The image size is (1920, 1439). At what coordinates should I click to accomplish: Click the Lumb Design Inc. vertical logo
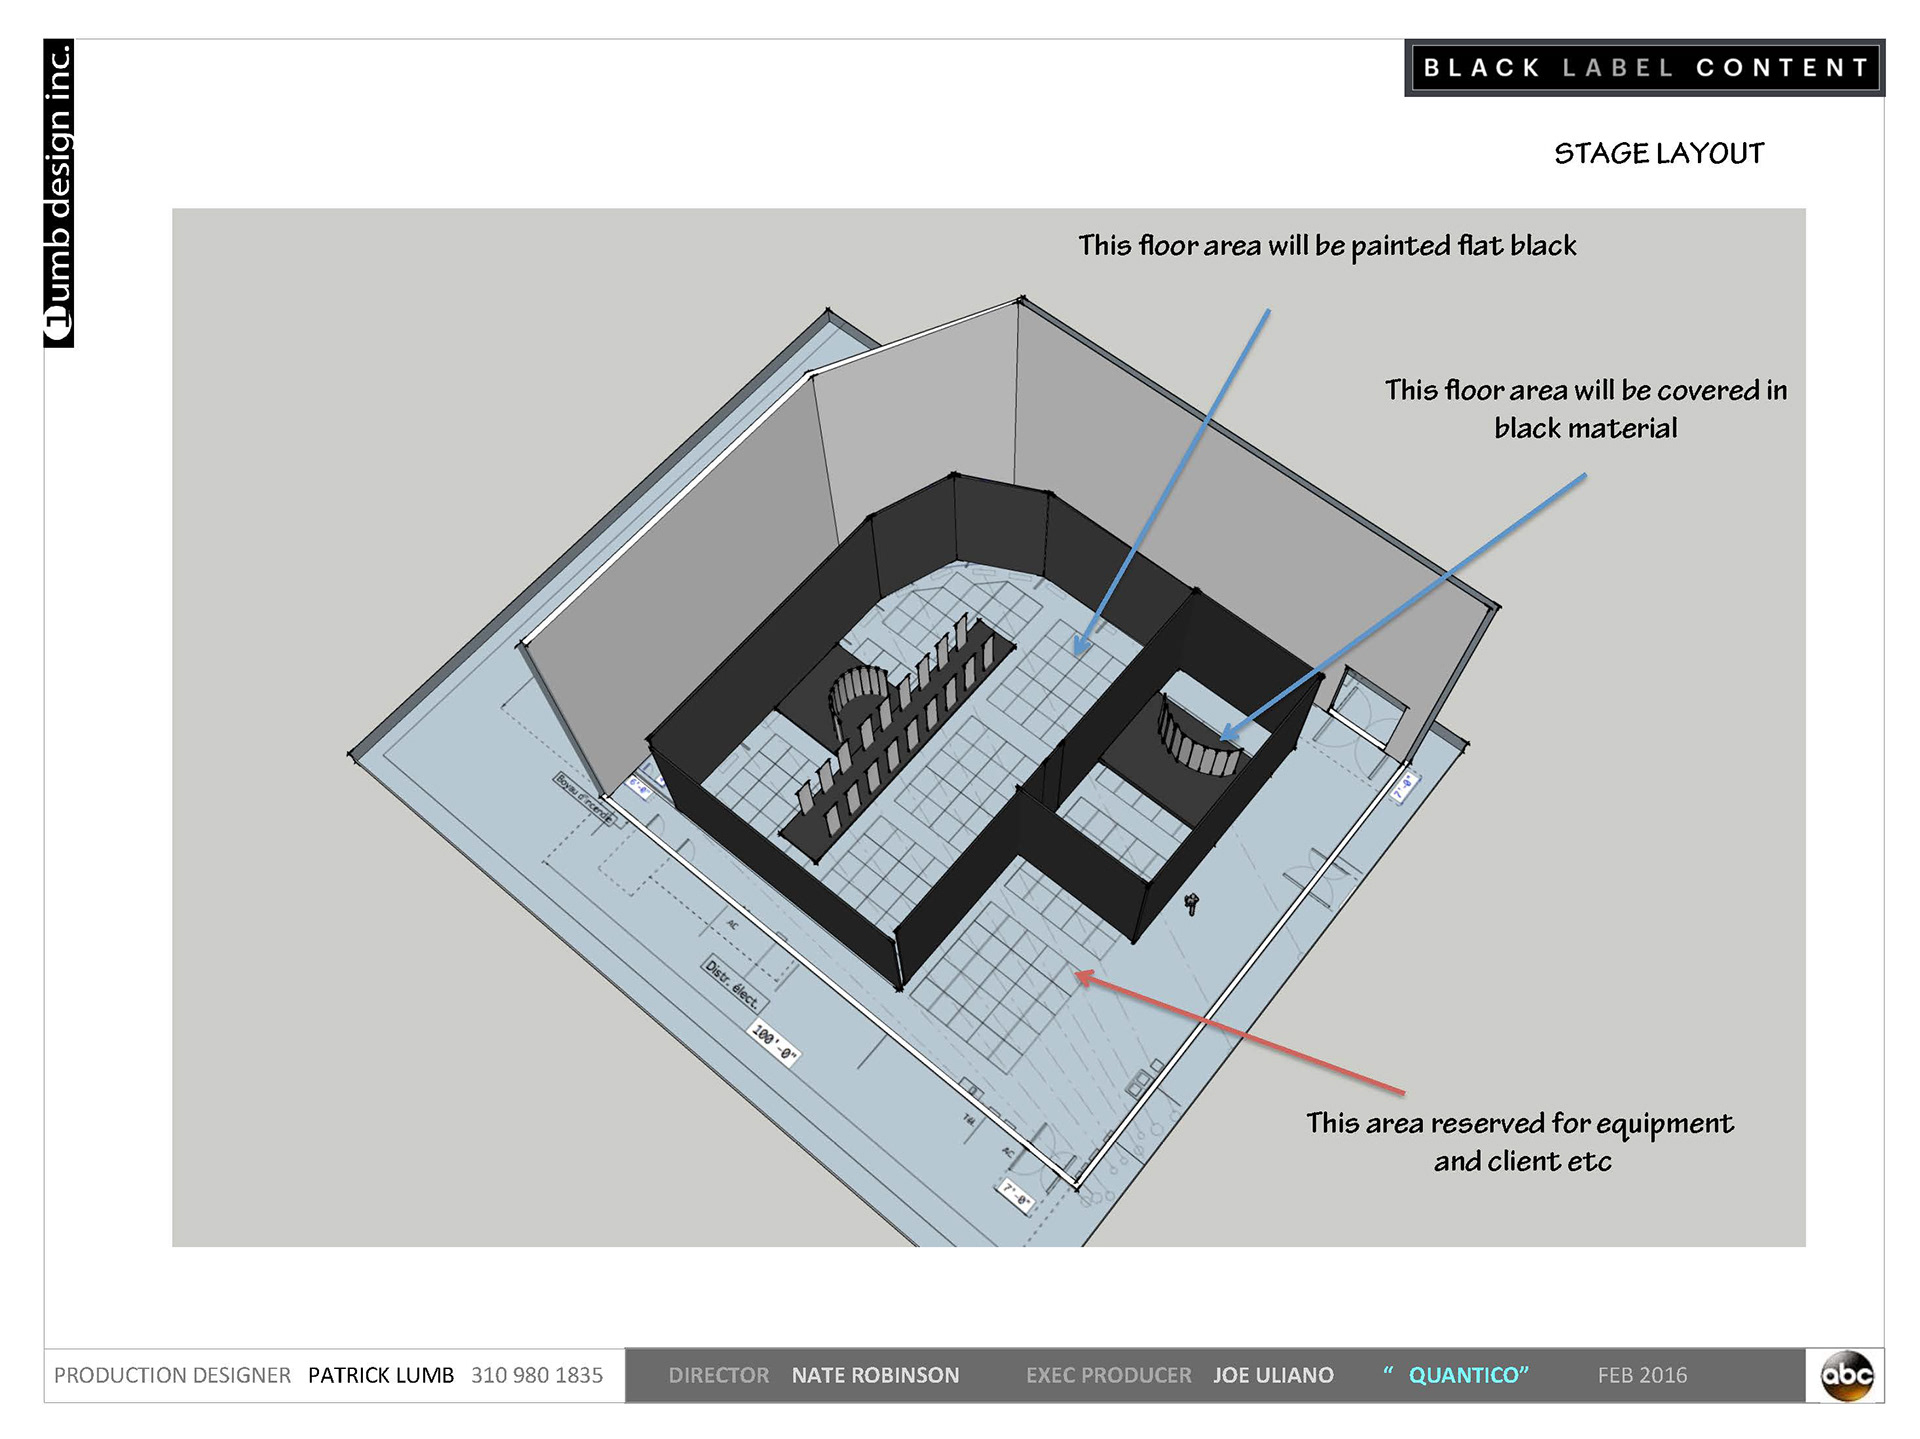[59, 193]
